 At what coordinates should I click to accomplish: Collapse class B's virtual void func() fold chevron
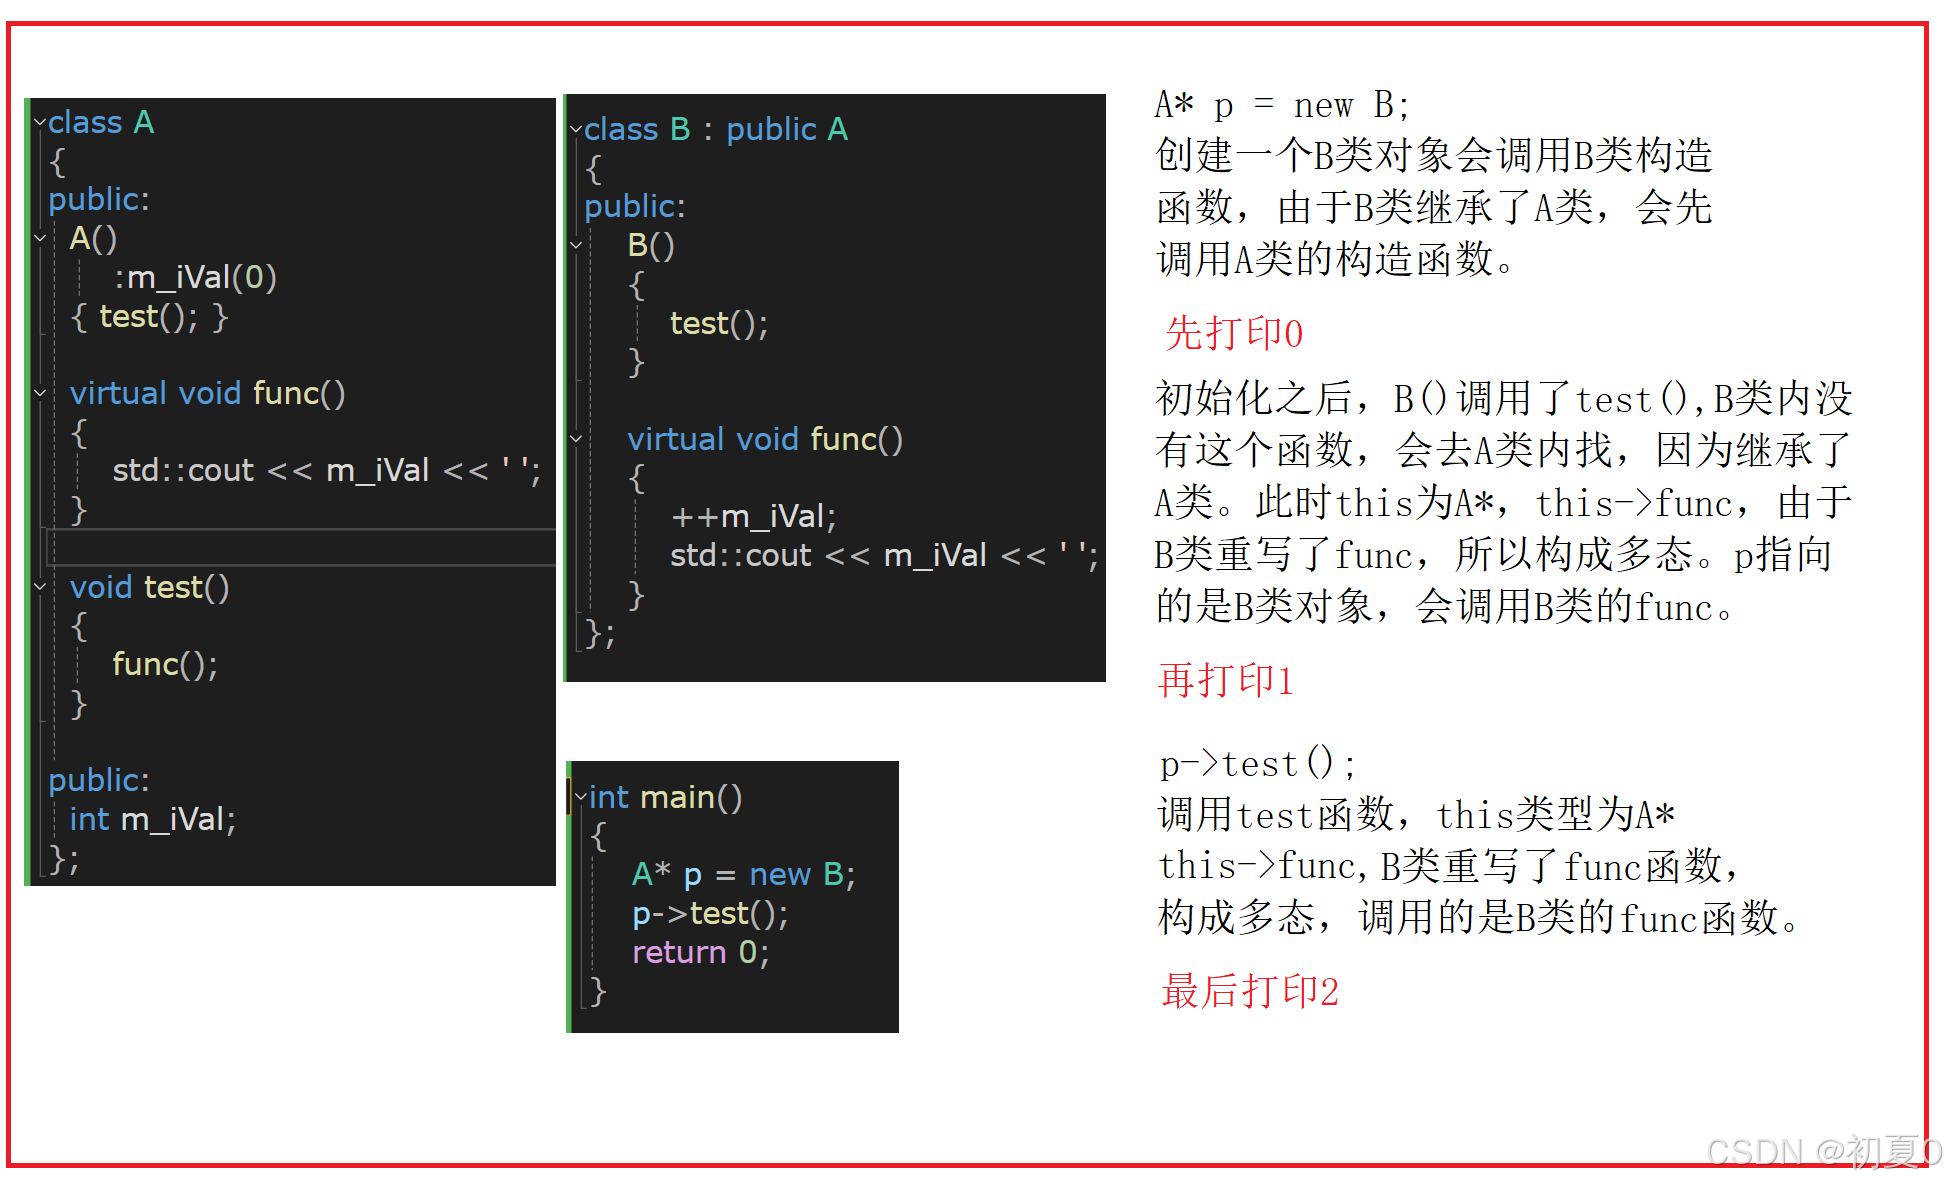576,439
